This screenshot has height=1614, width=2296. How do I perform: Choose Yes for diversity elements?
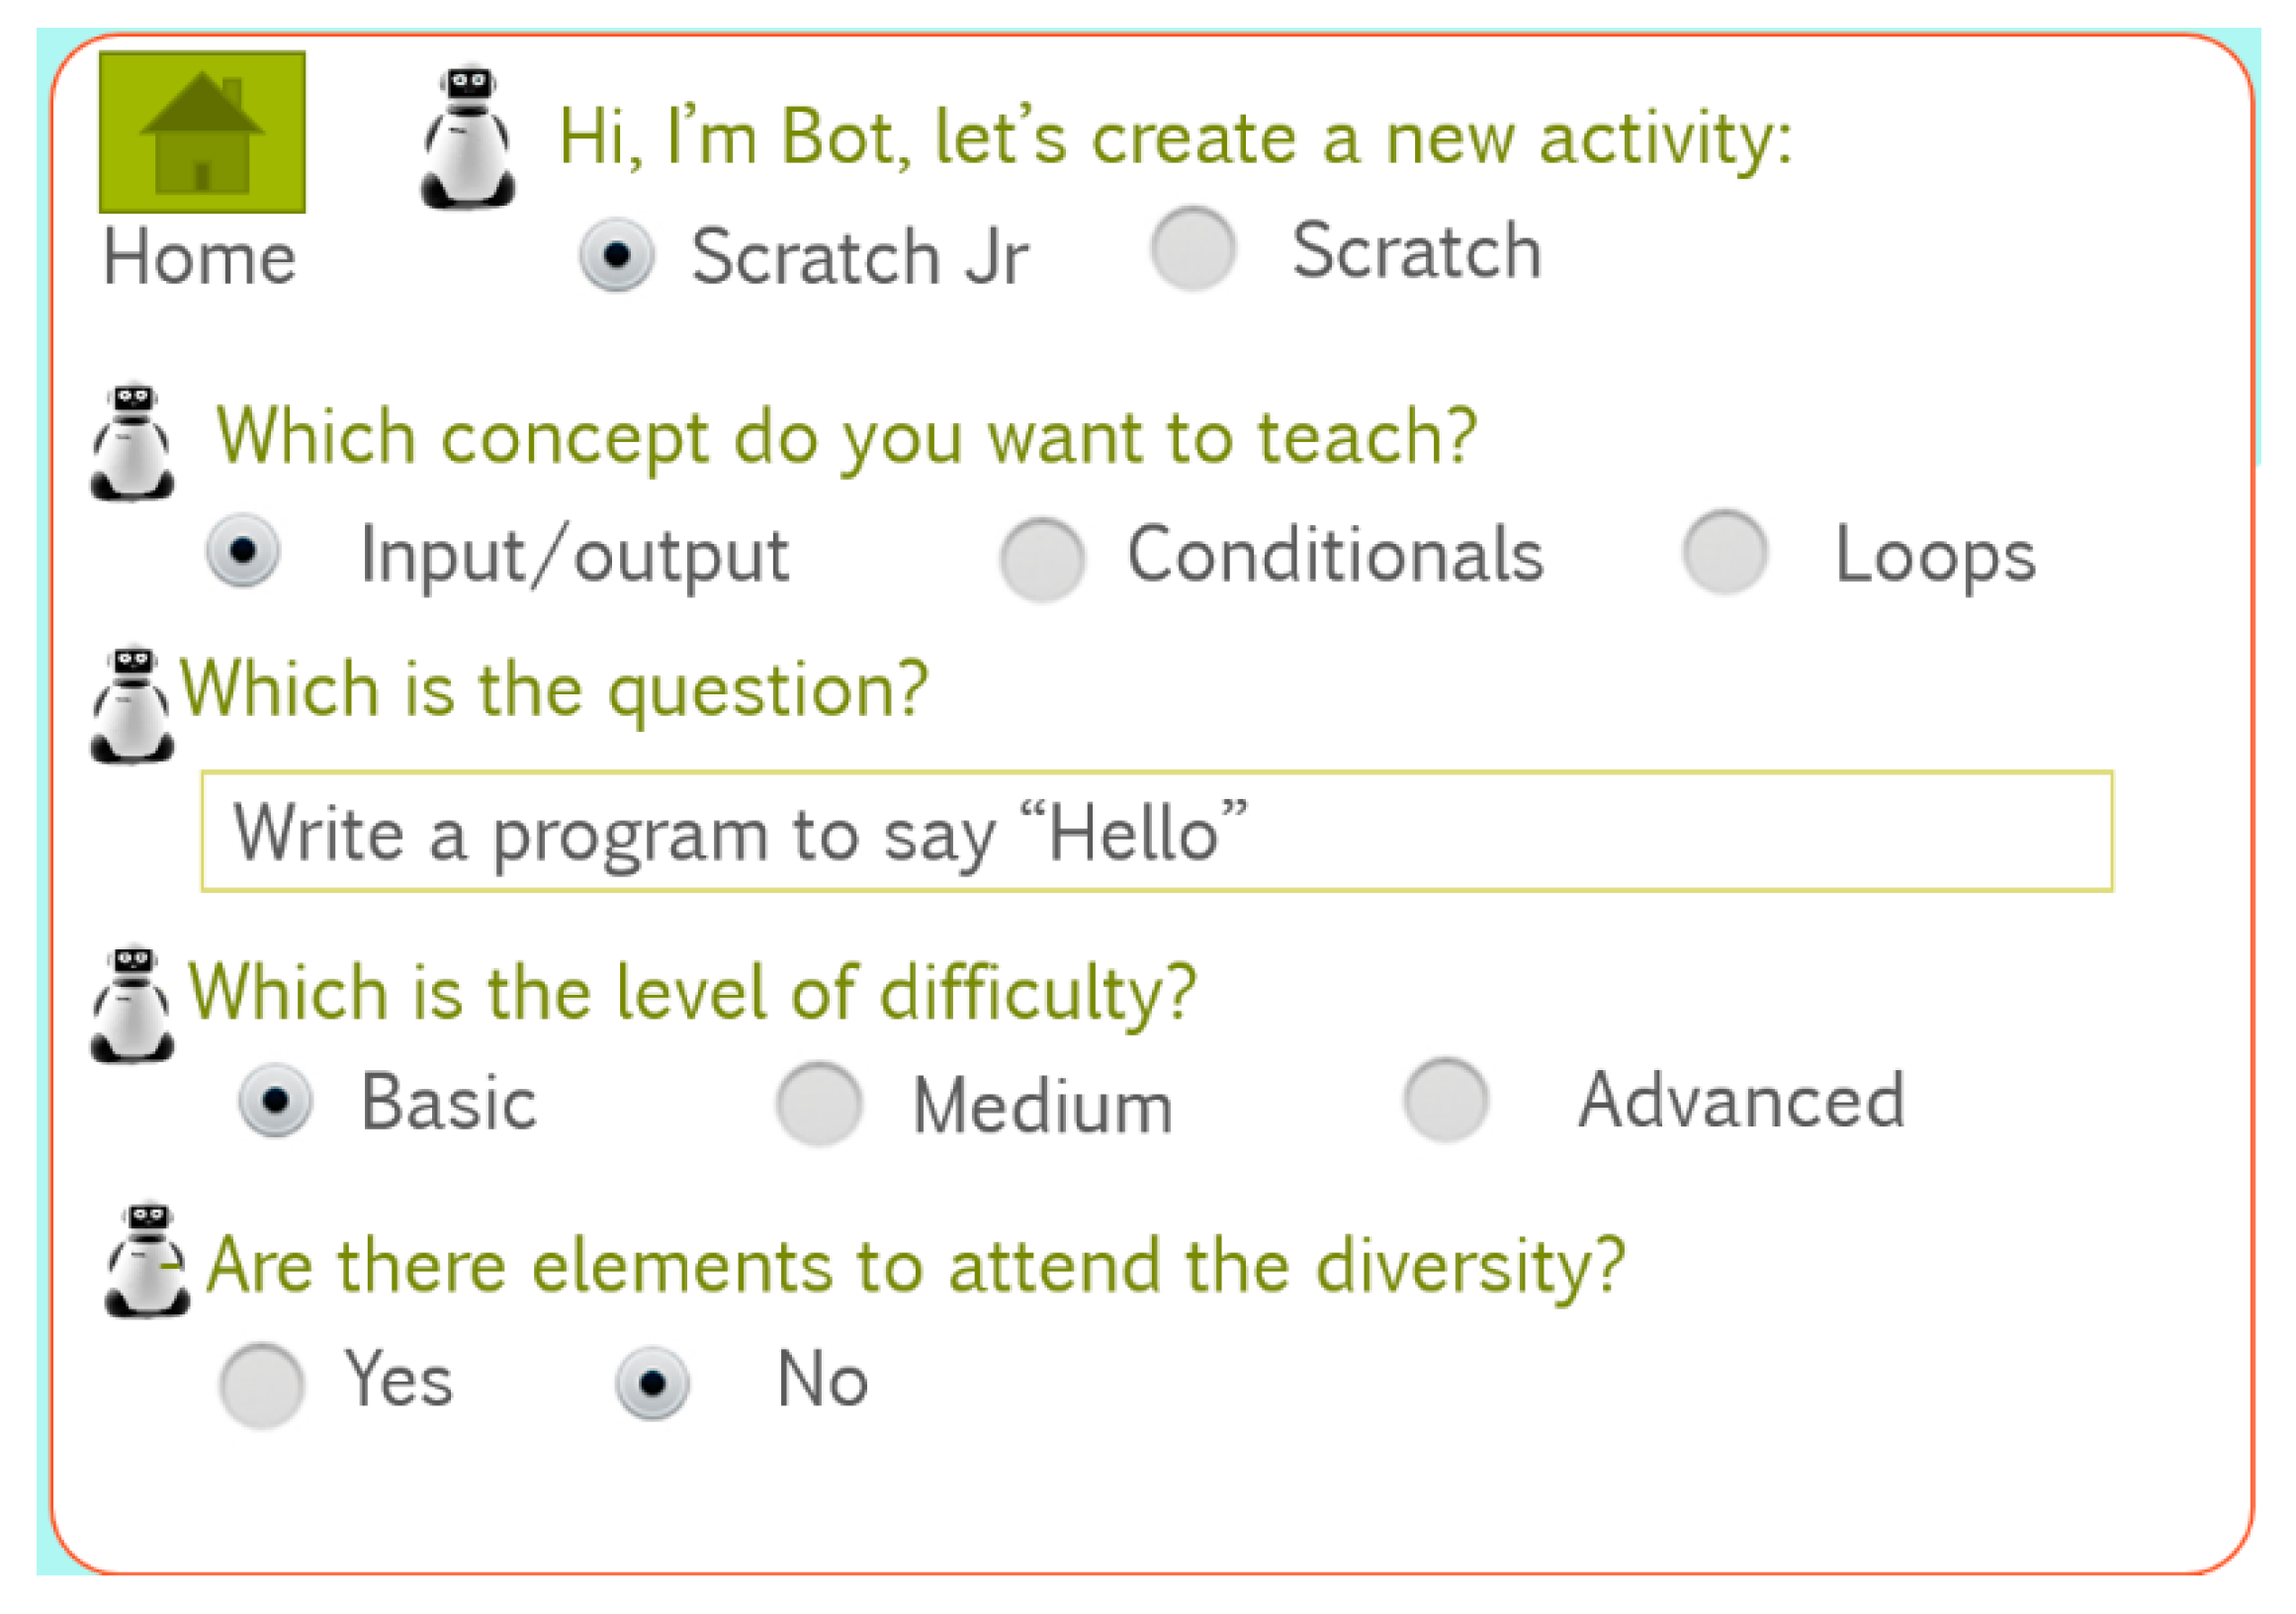coord(262,1385)
